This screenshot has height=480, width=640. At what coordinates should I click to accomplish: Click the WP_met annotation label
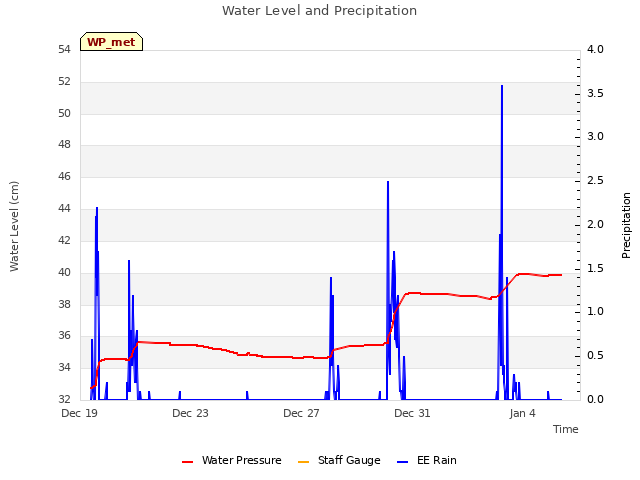click(111, 42)
